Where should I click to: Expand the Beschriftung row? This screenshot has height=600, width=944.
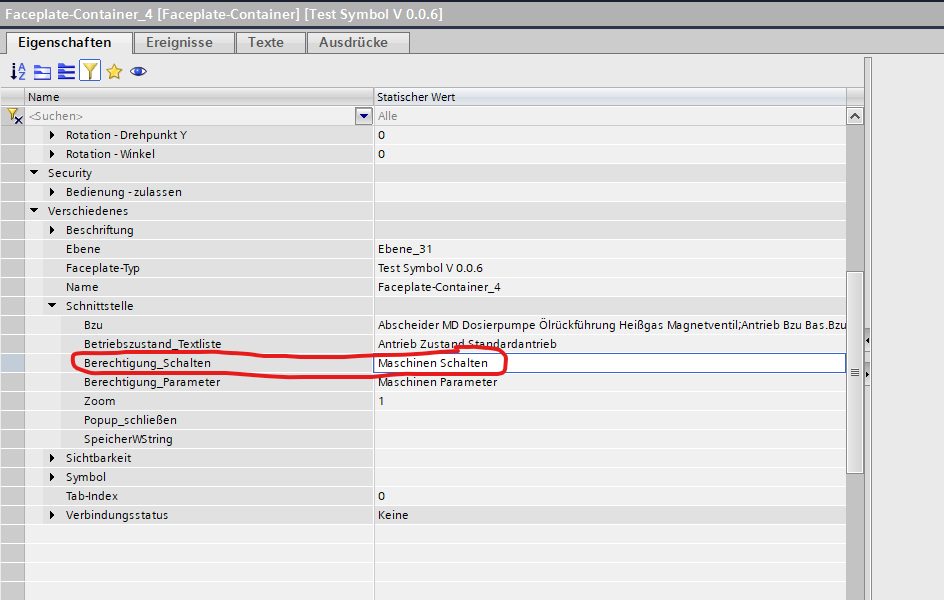(52, 230)
